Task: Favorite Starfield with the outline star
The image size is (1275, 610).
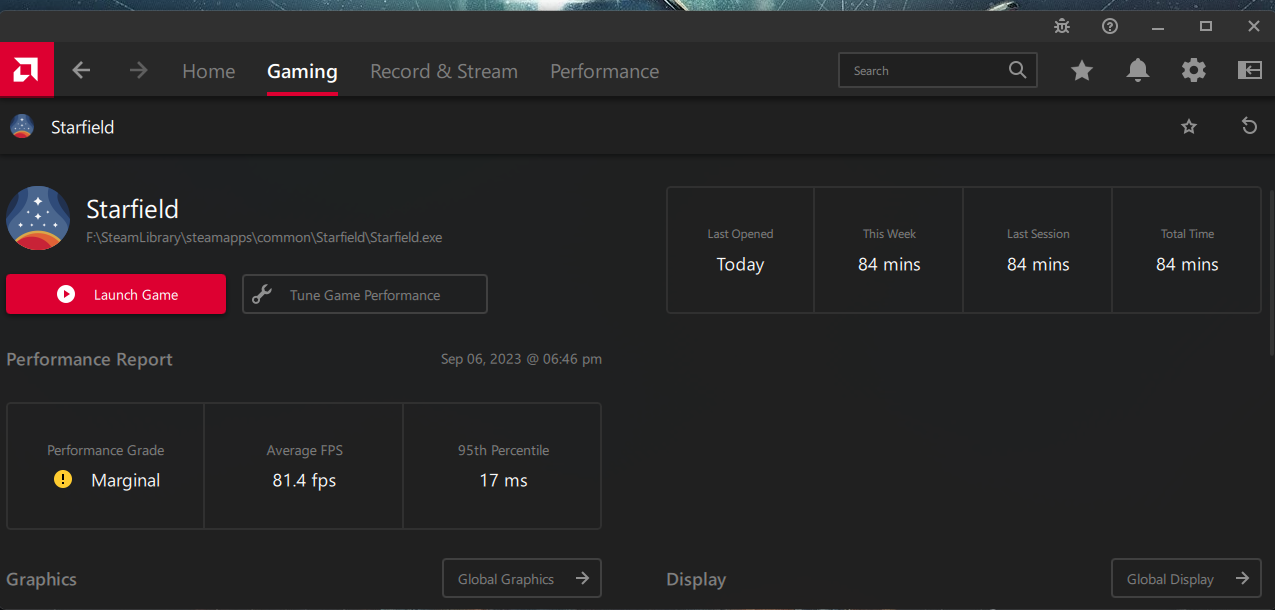Action: pos(1189,126)
